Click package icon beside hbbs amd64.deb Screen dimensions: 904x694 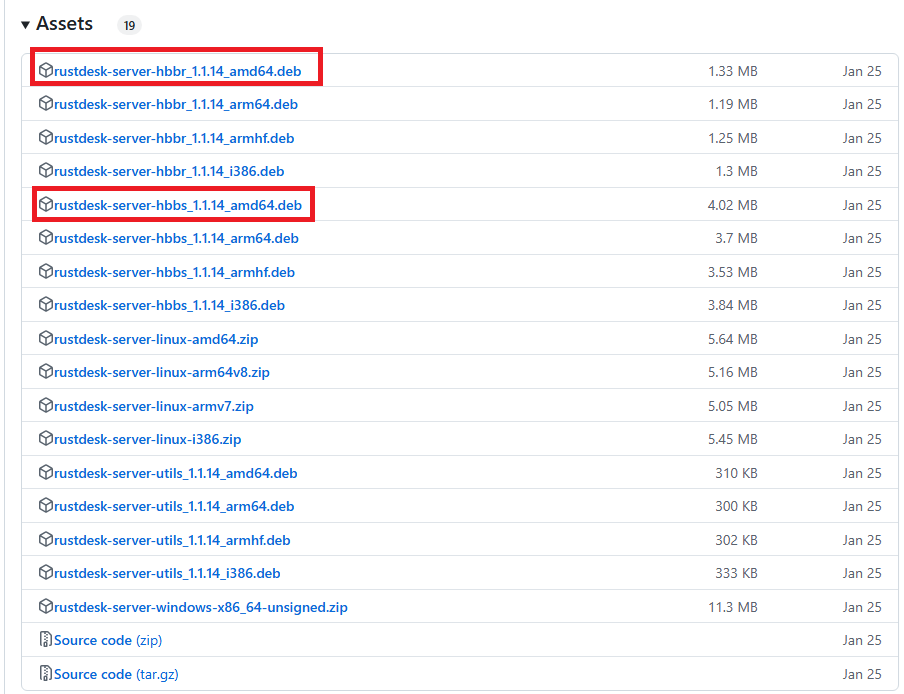click(x=45, y=205)
